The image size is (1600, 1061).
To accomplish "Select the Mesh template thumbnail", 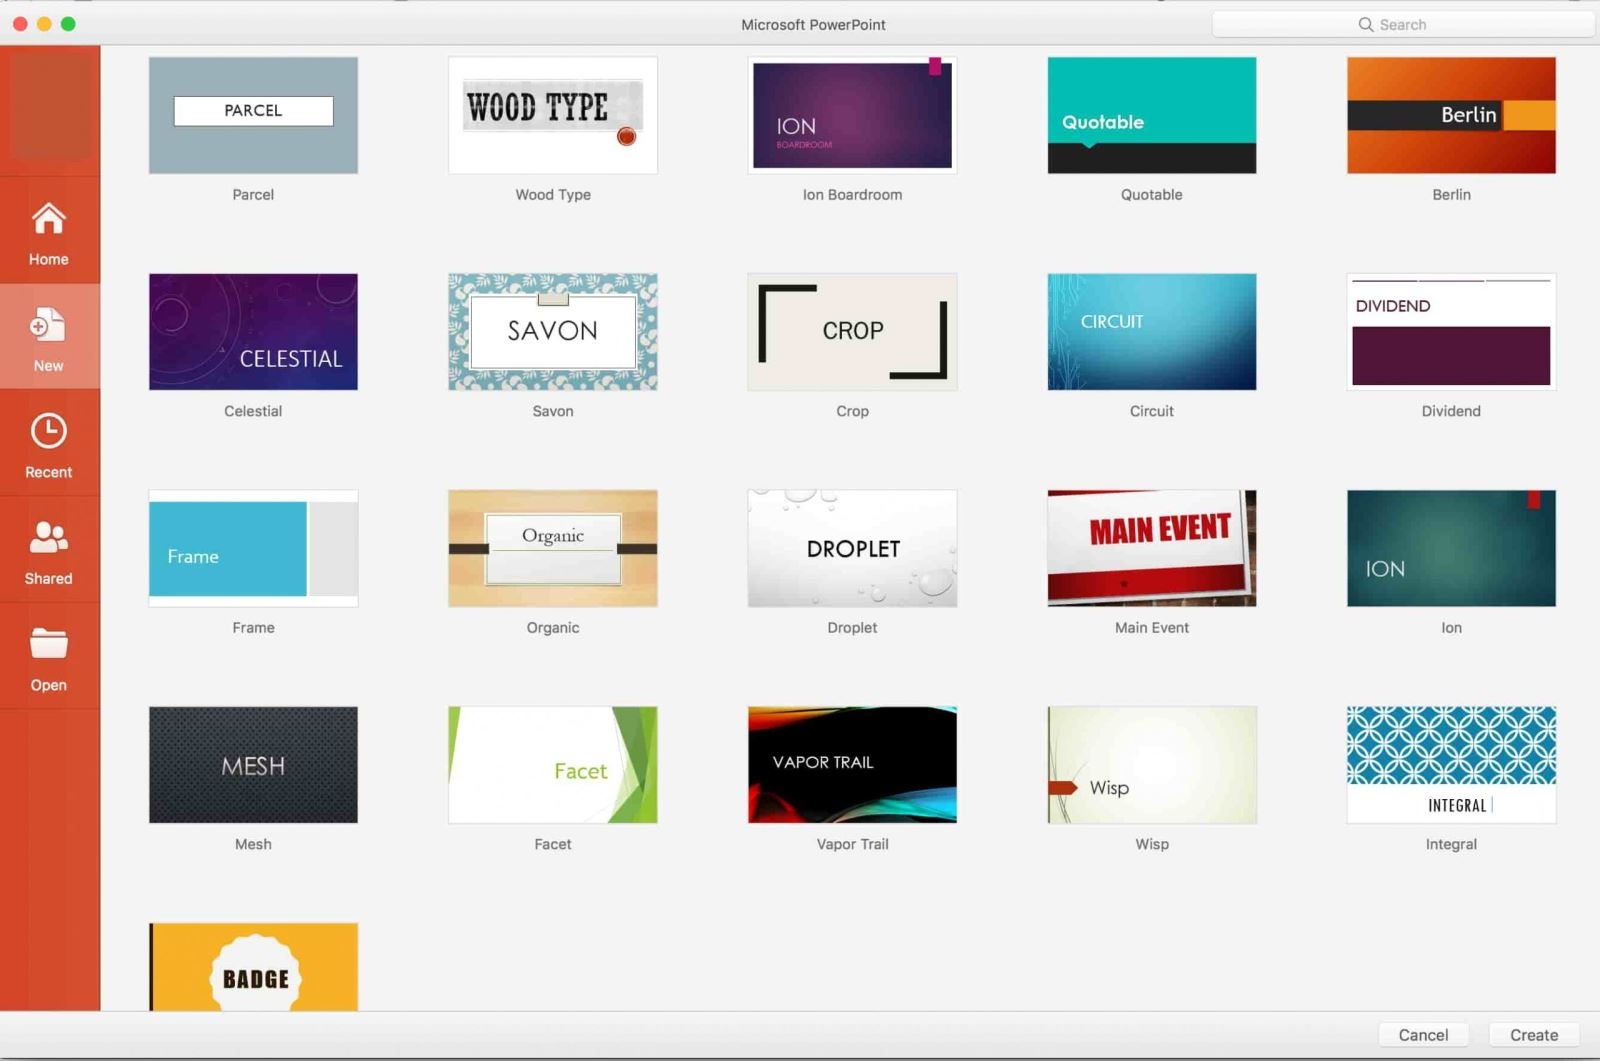I will pyautogui.click(x=253, y=765).
